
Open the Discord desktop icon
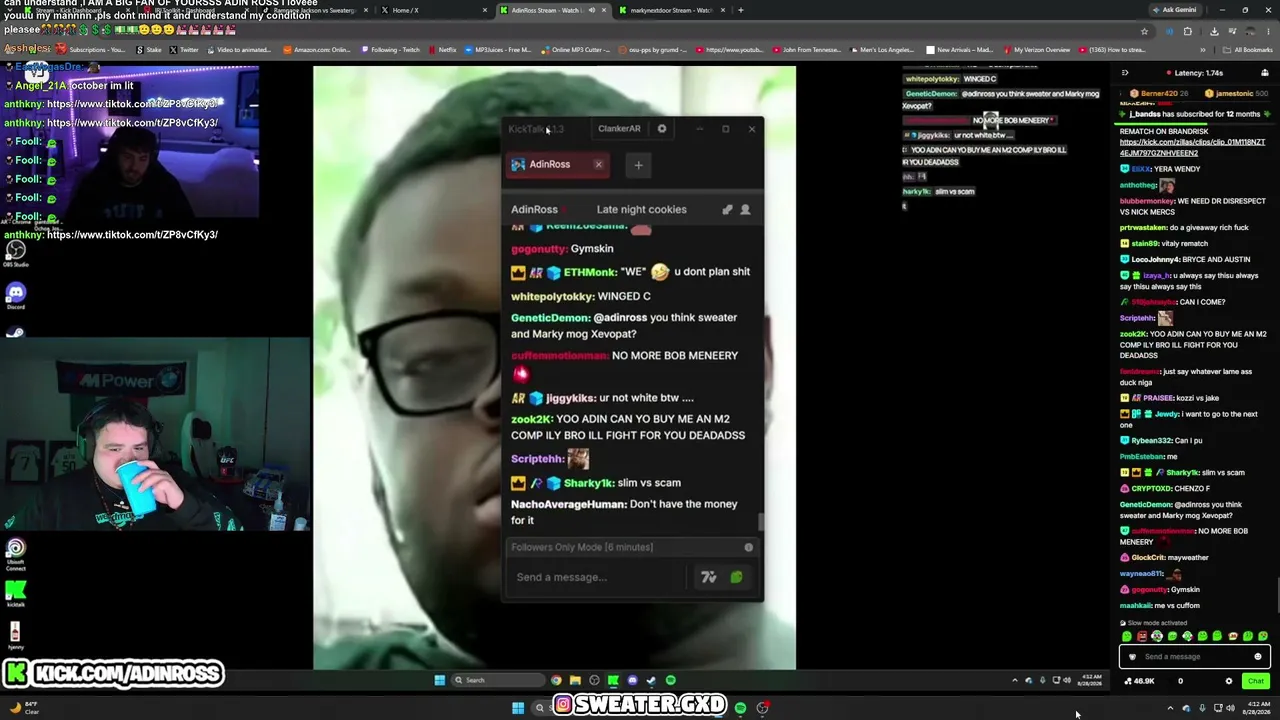[15, 294]
